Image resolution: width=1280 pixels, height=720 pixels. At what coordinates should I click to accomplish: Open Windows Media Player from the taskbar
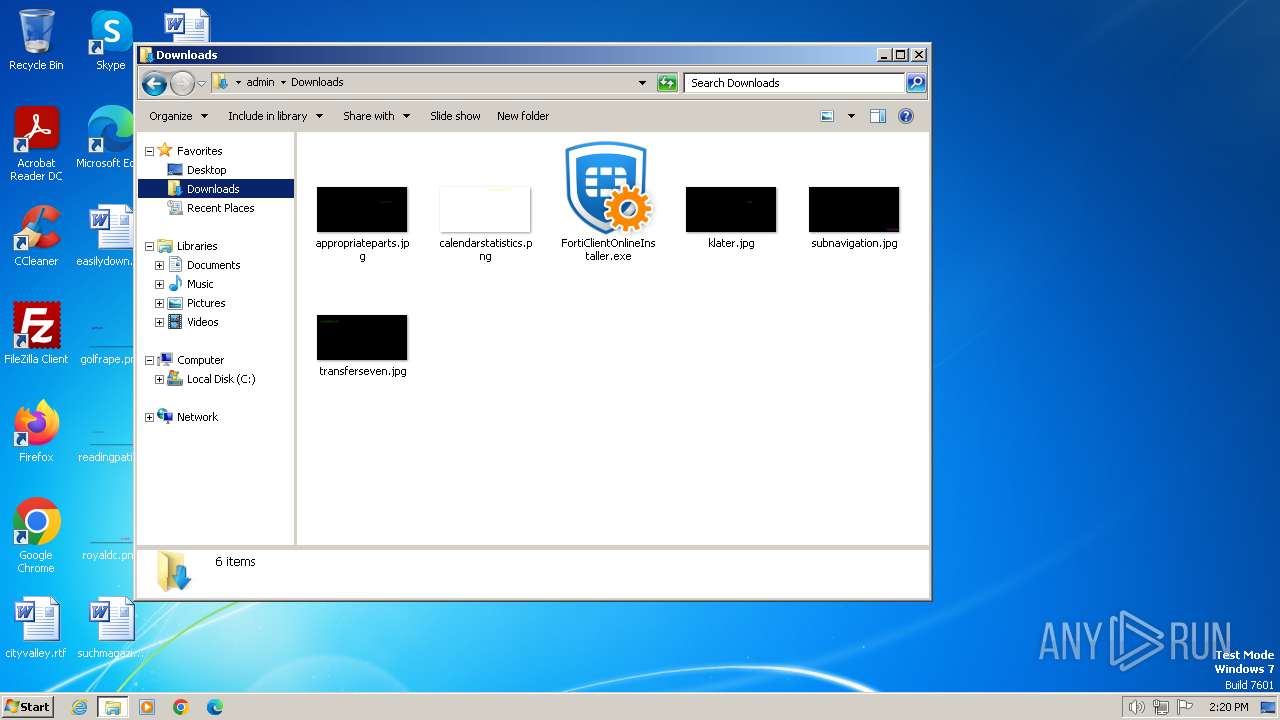147,707
